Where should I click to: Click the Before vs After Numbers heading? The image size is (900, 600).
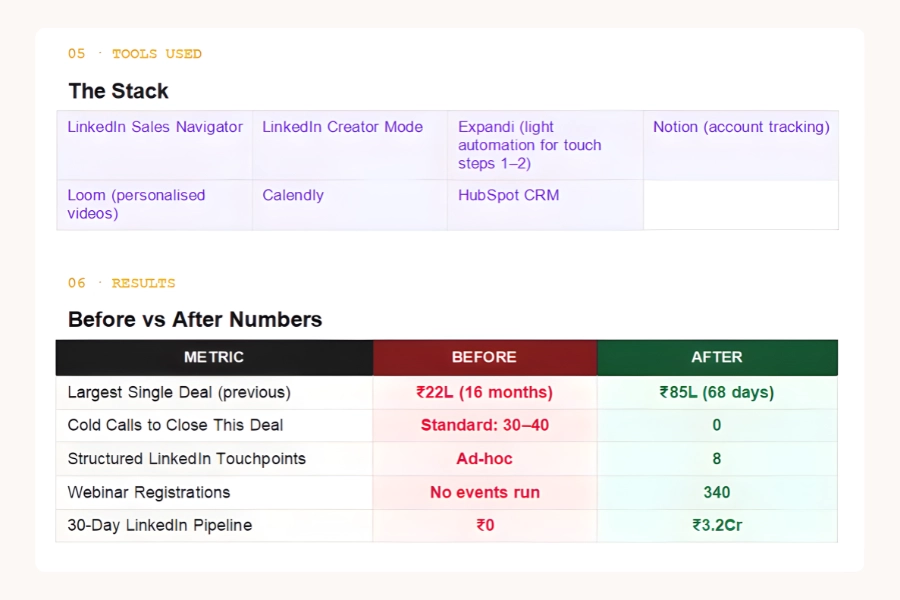194,320
